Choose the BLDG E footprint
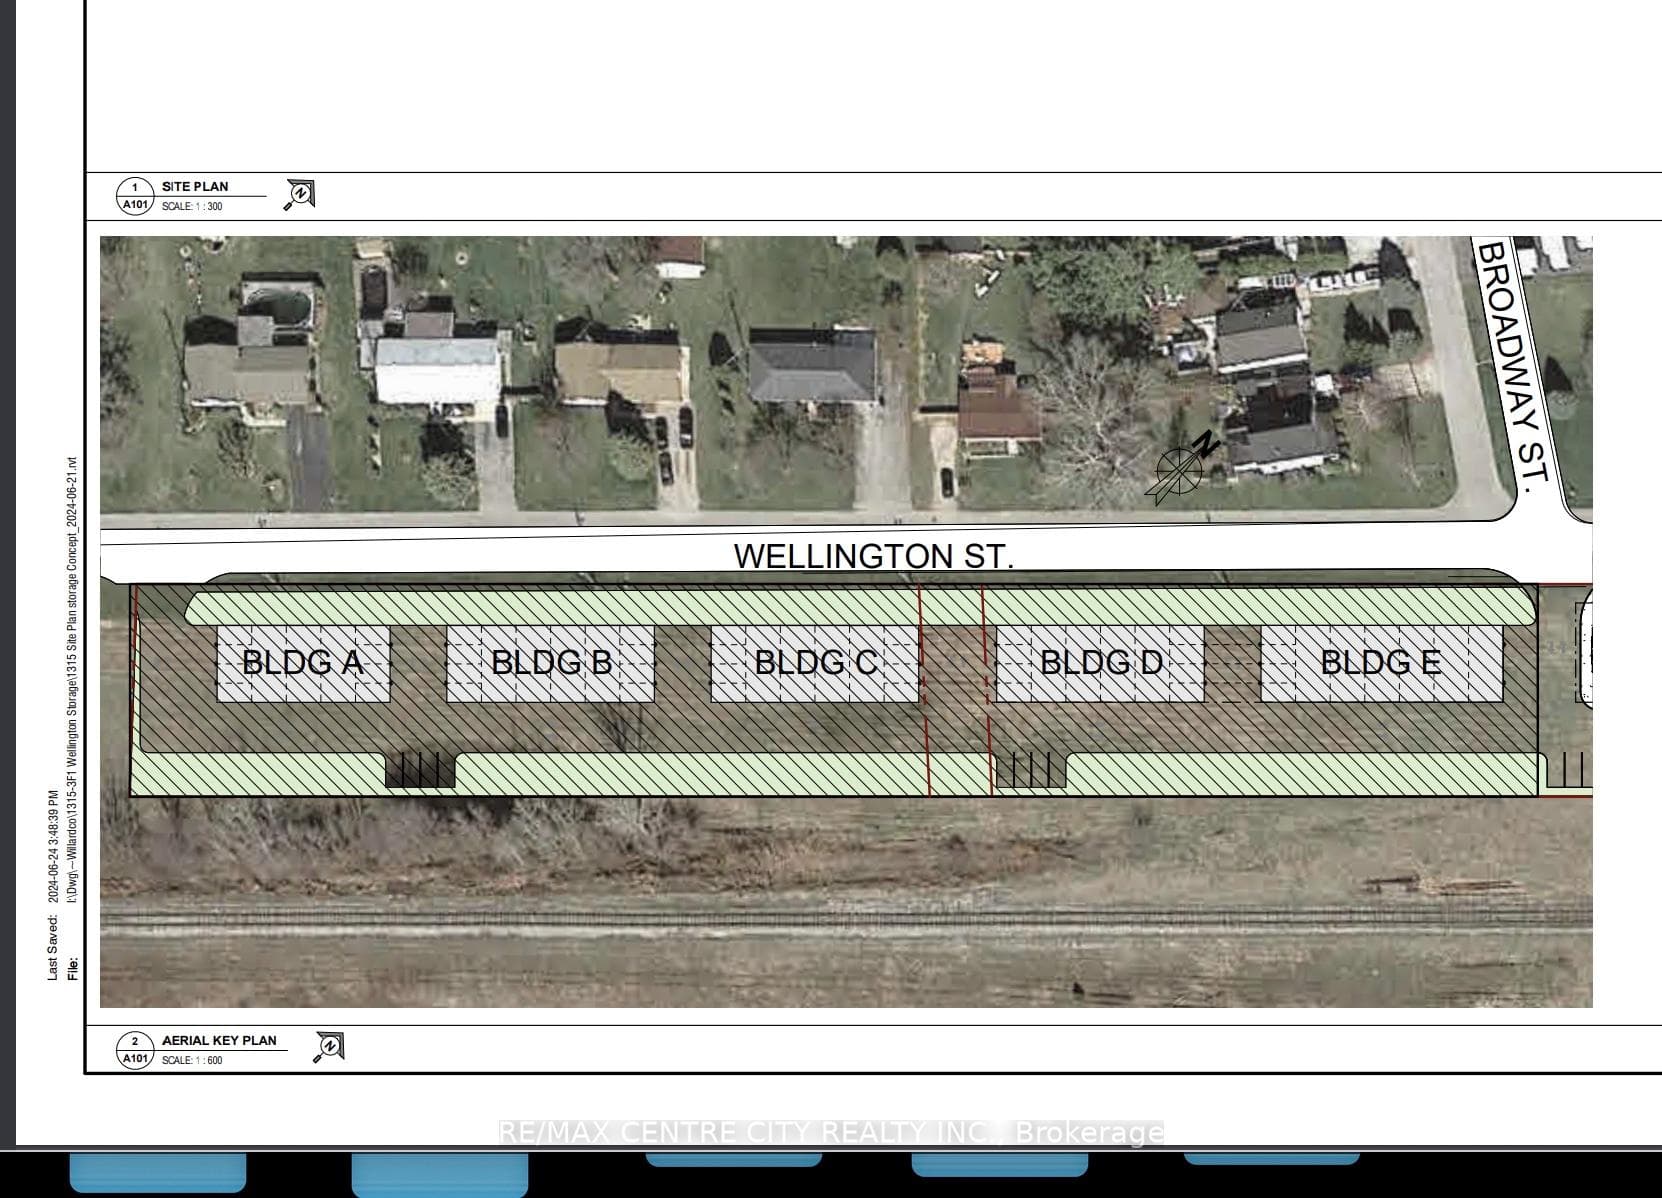The height and width of the screenshot is (1198, 1662). pos(1382,663)
